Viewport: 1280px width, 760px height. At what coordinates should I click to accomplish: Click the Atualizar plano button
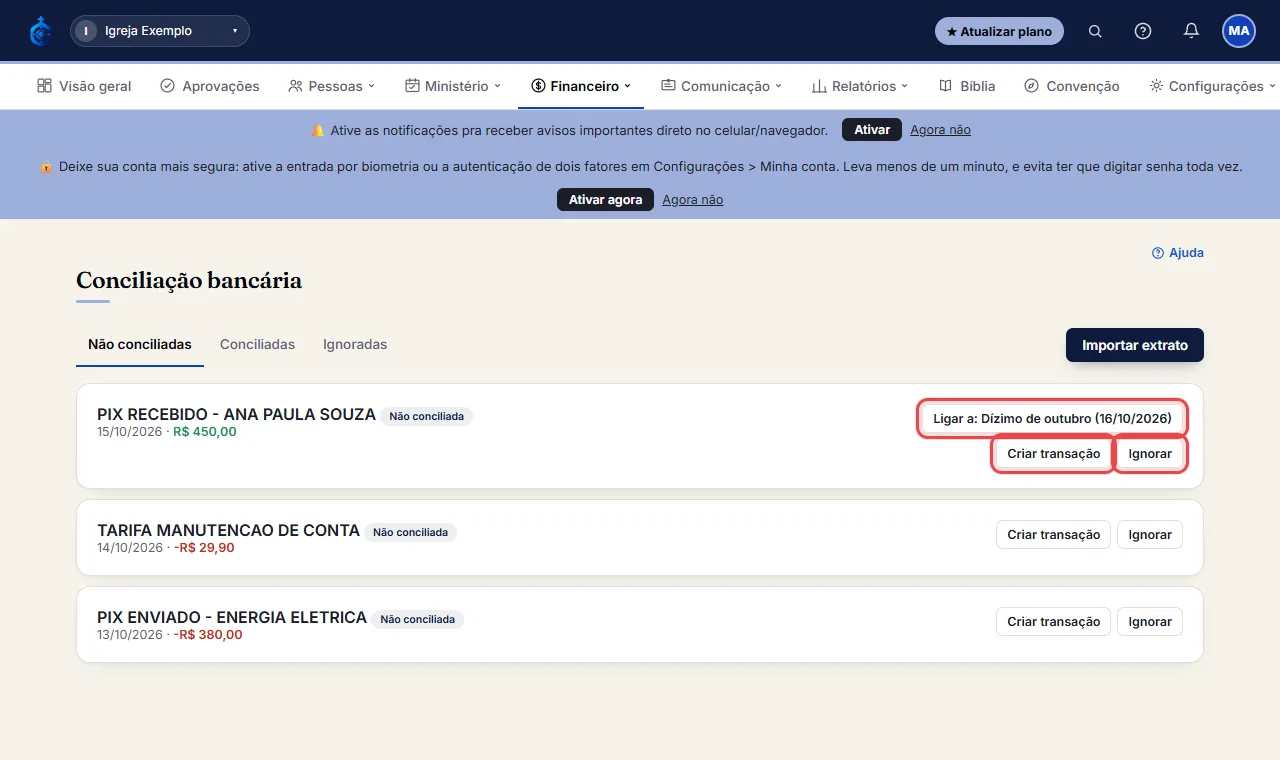pos(999,31)
